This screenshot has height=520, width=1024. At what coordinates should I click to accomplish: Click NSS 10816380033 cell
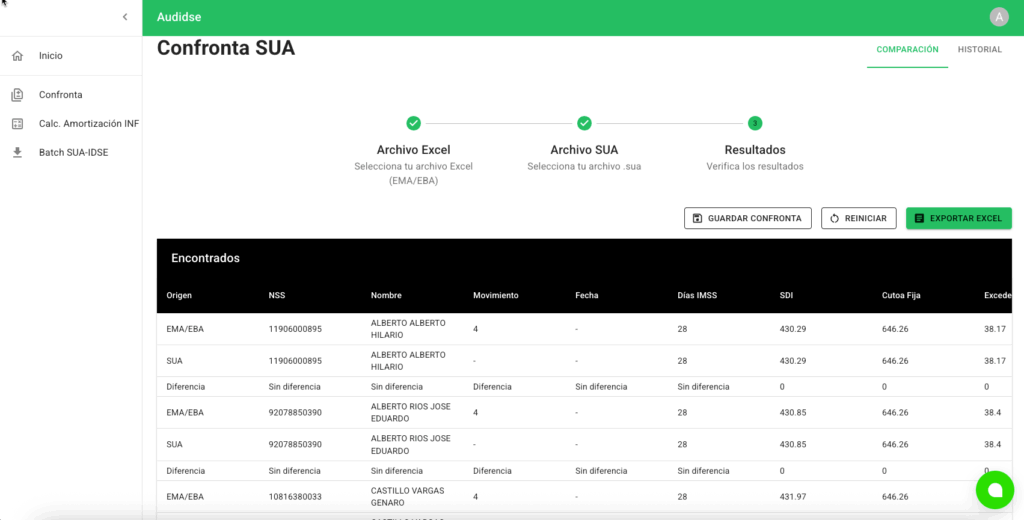pos(295,496)
